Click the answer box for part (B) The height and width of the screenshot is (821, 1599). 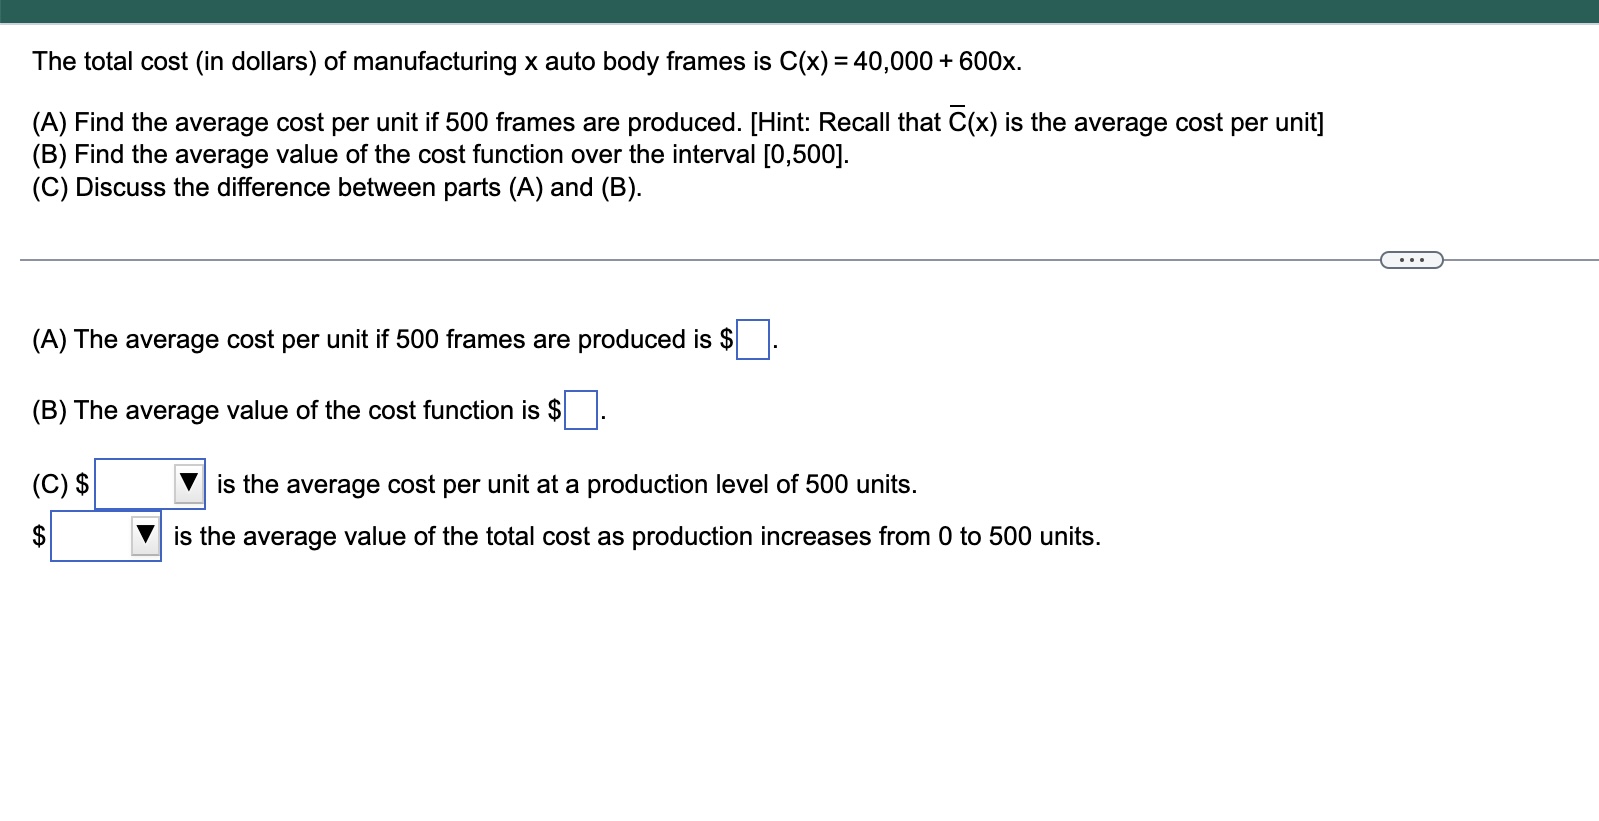click(x=581, y=410)
